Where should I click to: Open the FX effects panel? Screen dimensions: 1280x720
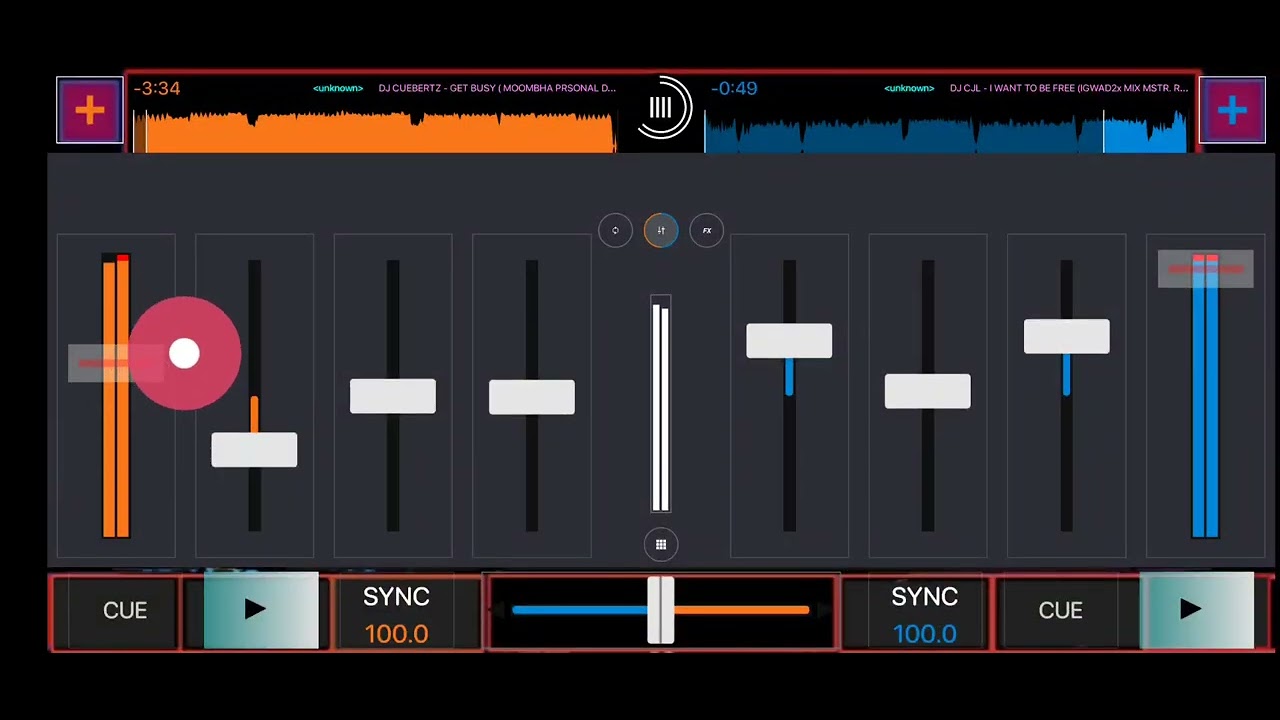coord(706,231)
